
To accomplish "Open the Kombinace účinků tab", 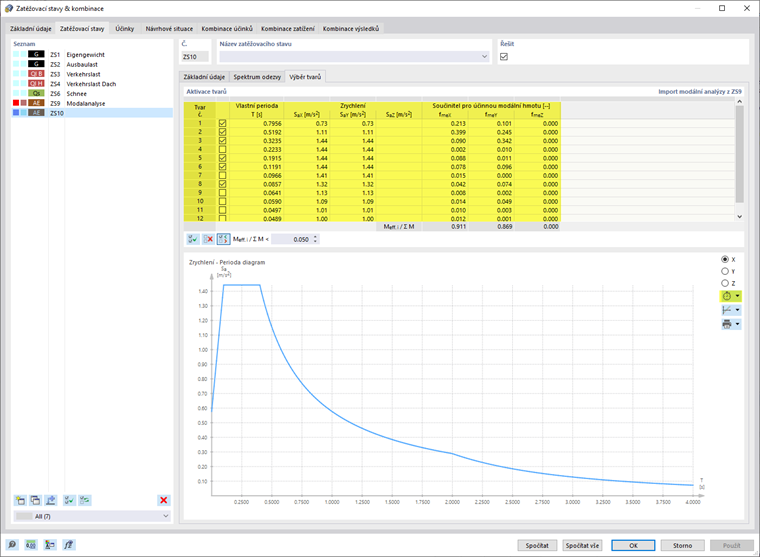I will pos(227,29).
